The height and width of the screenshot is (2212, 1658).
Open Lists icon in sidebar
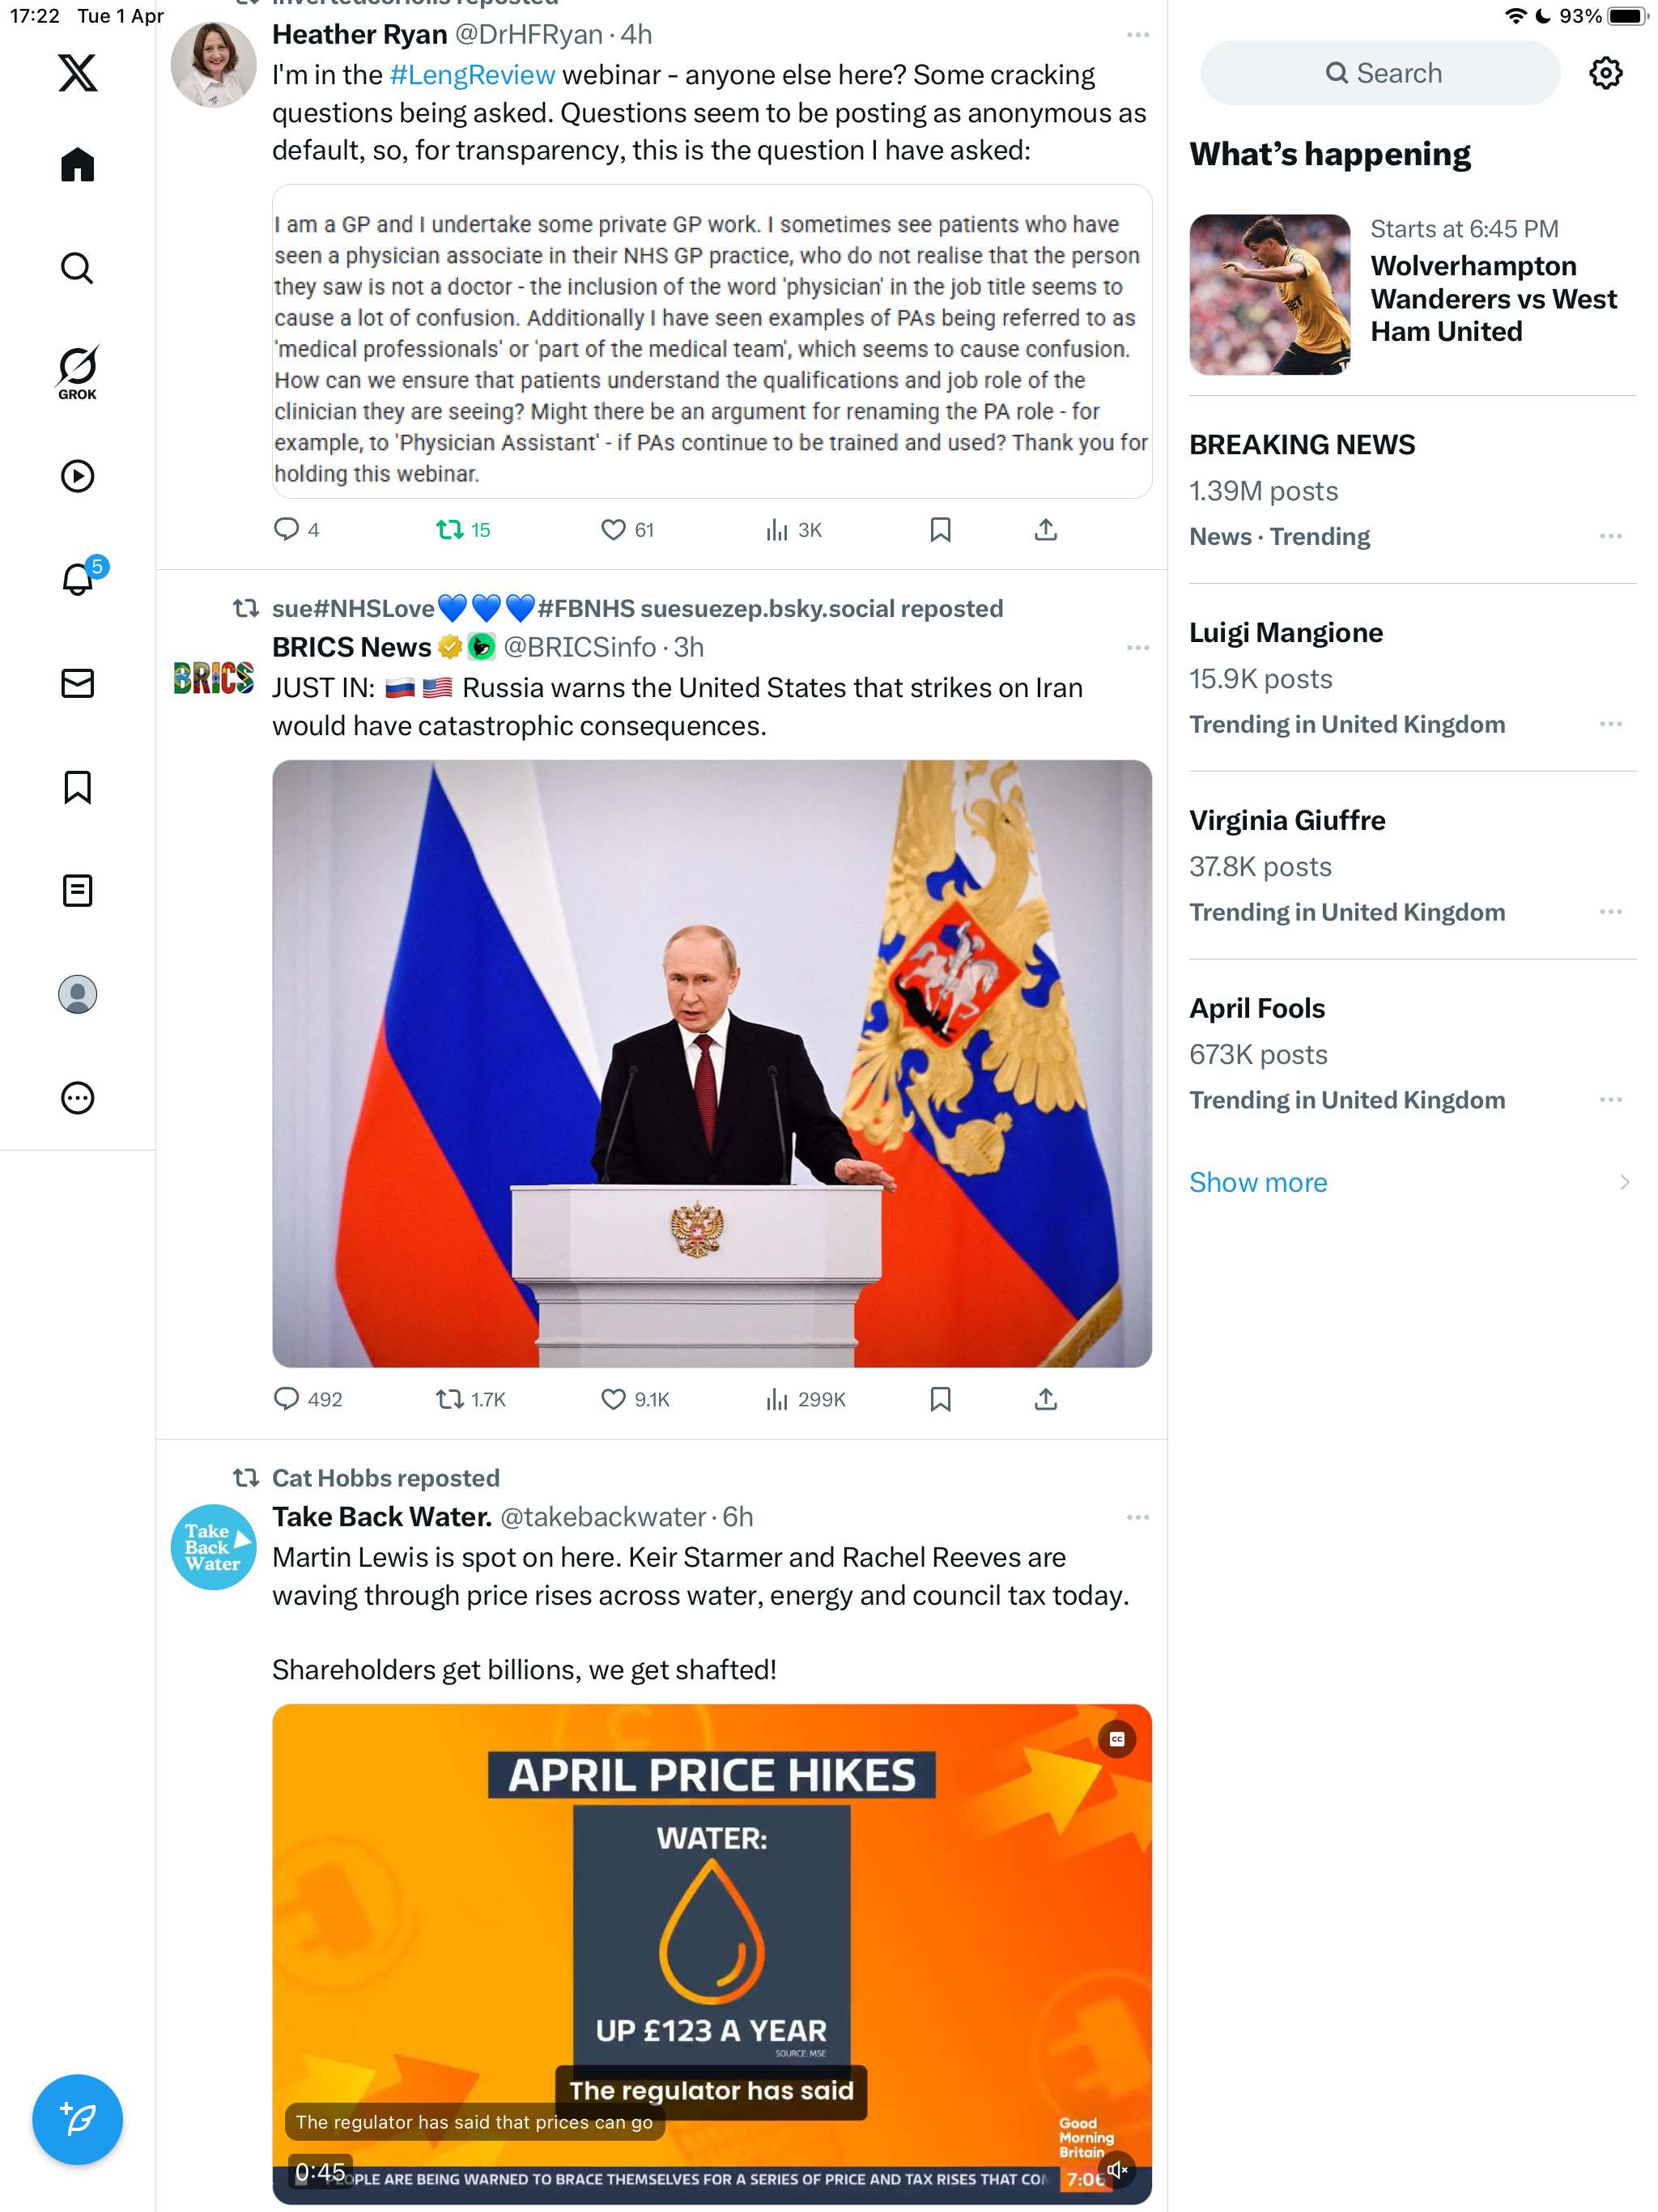[x=77, y=890]
